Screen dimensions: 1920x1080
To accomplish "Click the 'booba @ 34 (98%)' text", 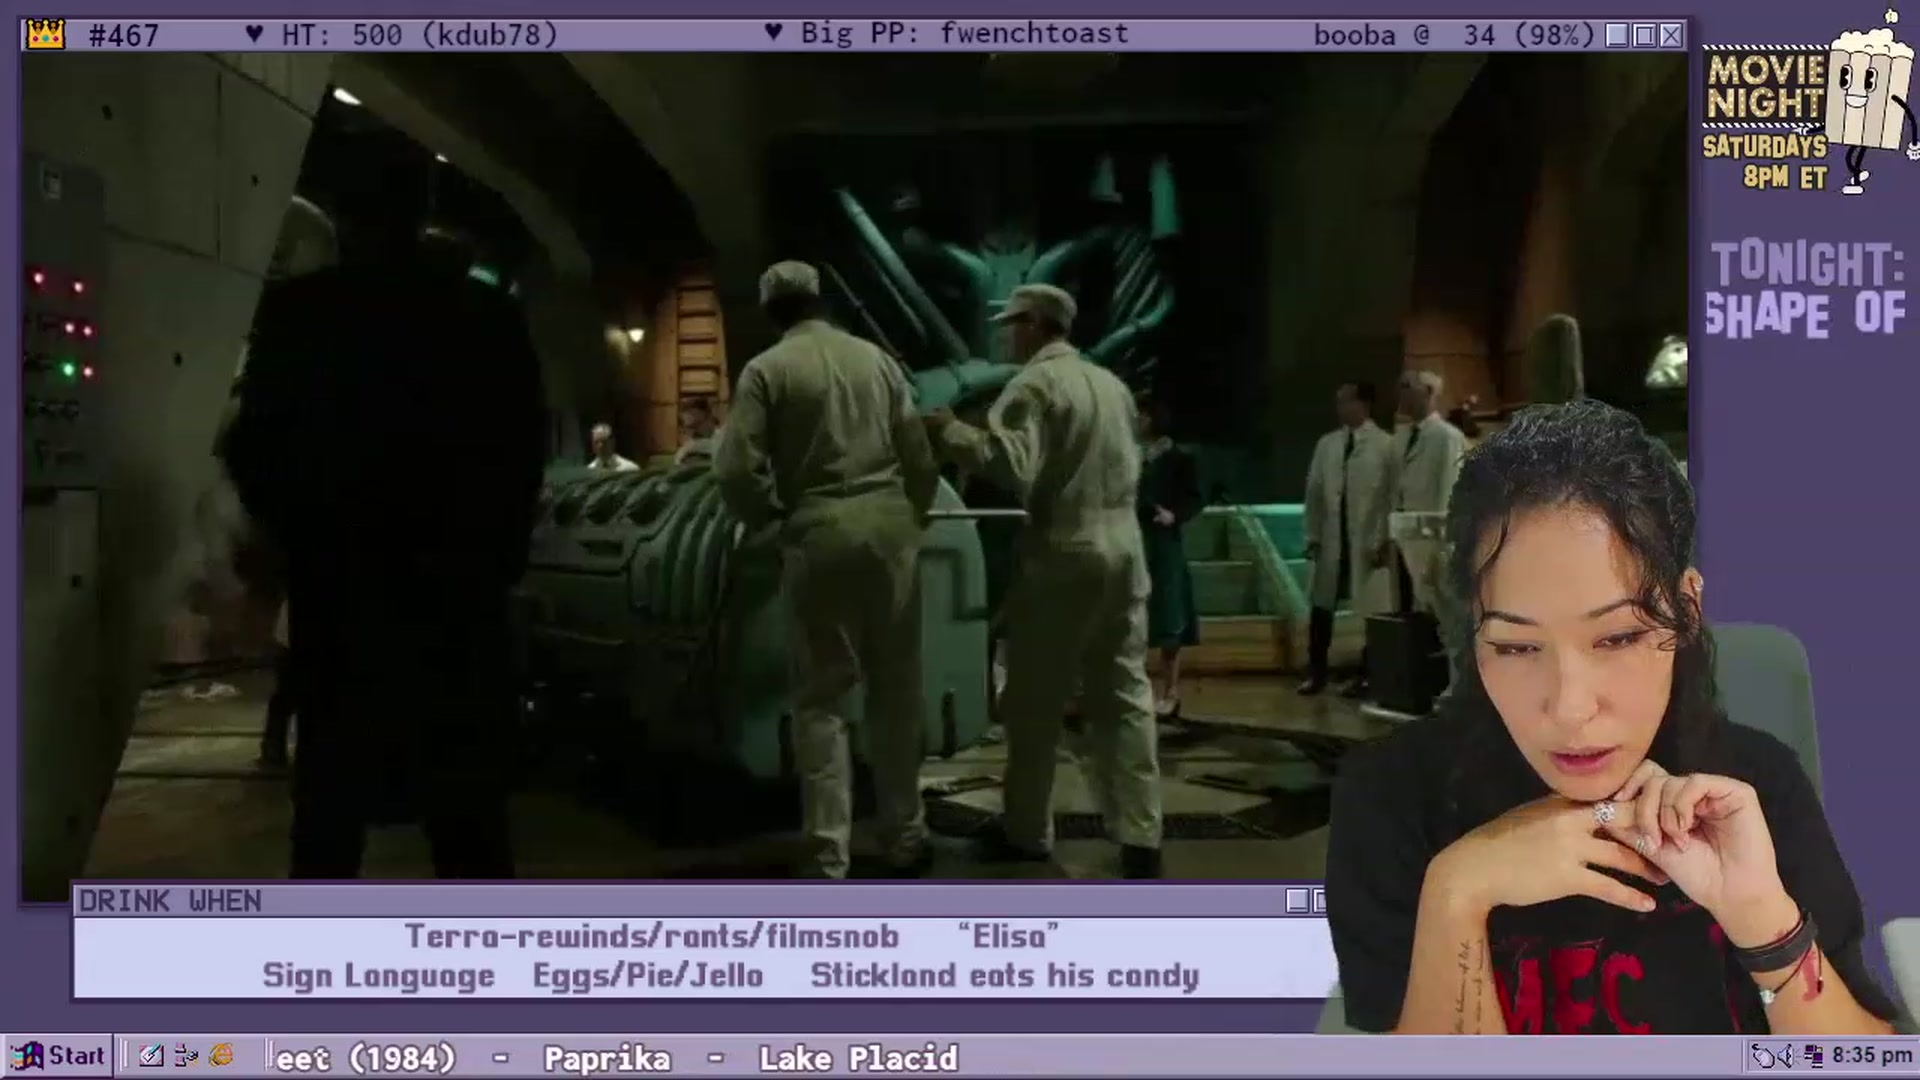I will (x=1453, y=35).
